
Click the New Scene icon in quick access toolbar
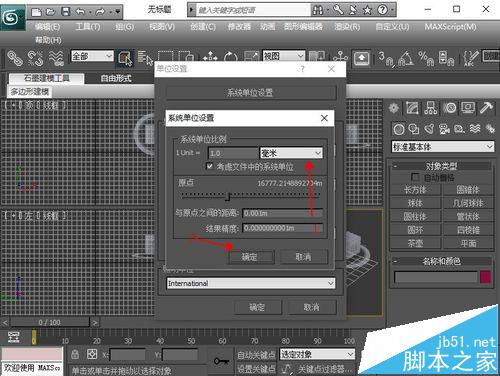[36, 12]
